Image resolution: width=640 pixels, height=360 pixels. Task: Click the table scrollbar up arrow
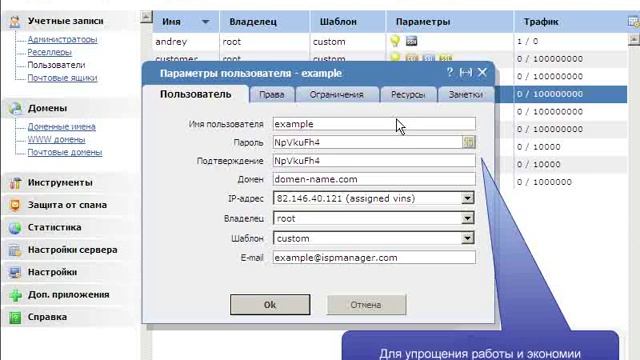(633, 39)
